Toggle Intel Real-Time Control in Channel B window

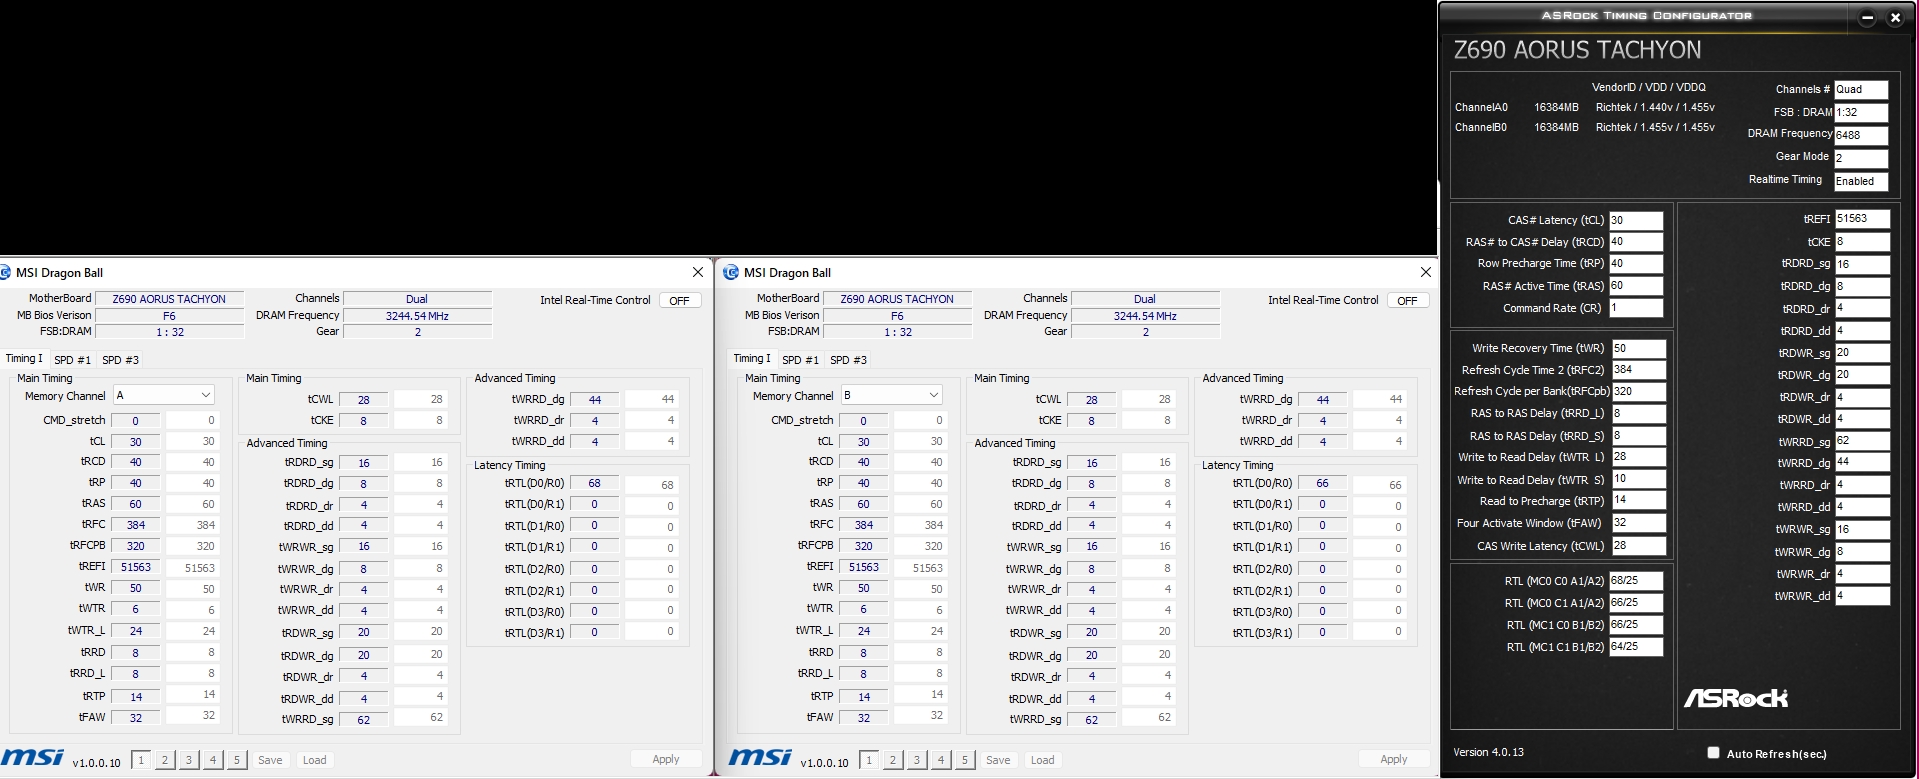pos(1408,300)
